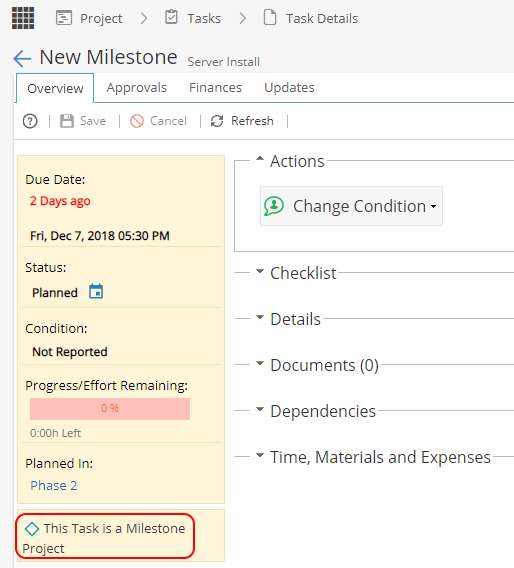Click the Server Install subtitle

(223, 62)
